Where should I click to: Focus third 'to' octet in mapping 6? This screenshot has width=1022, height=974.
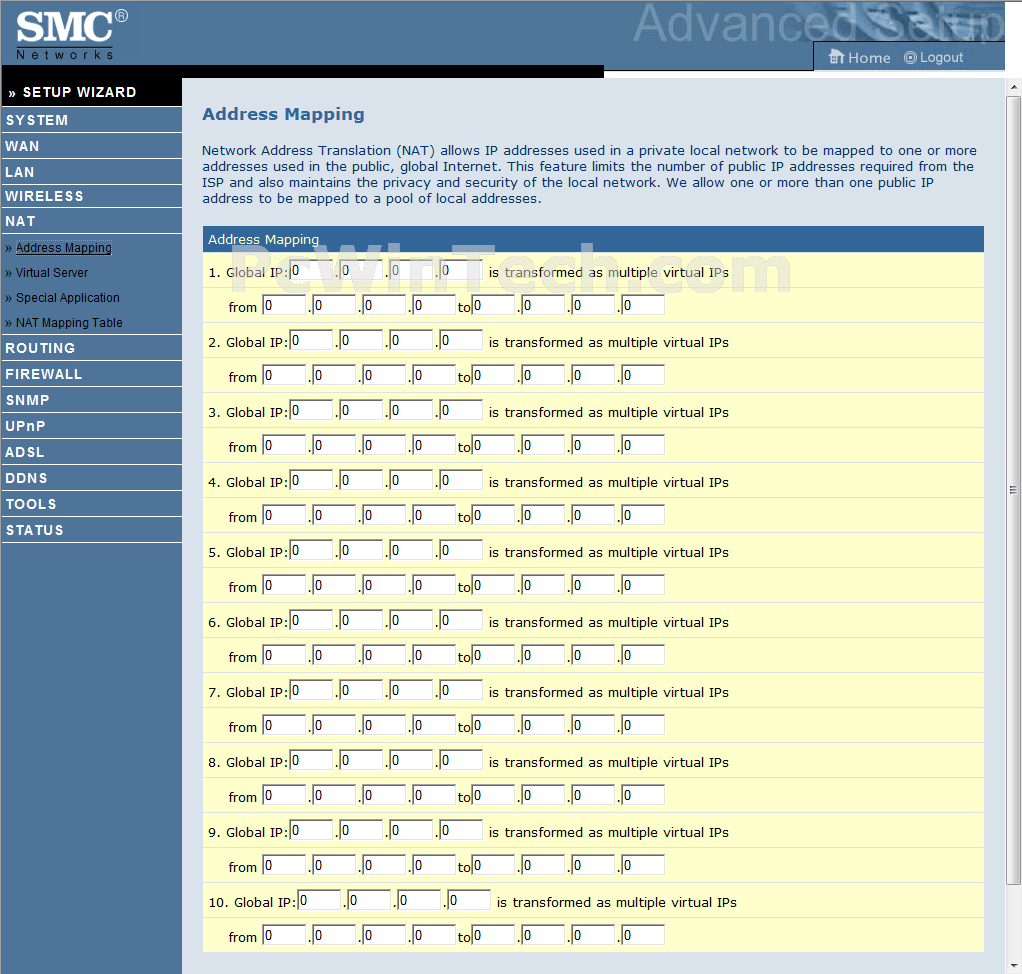(x=593, y=655)
